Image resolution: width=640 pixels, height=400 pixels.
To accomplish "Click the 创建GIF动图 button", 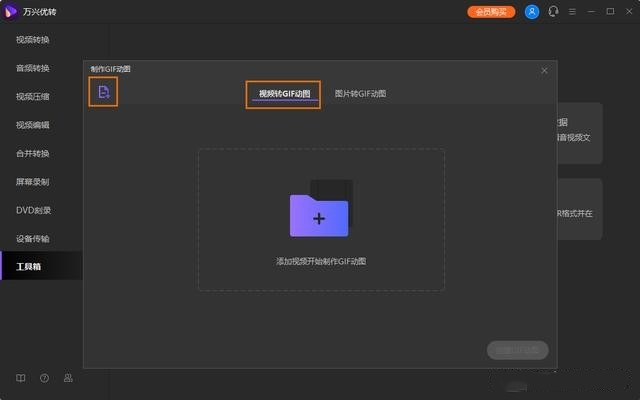I will pos(518,350).
